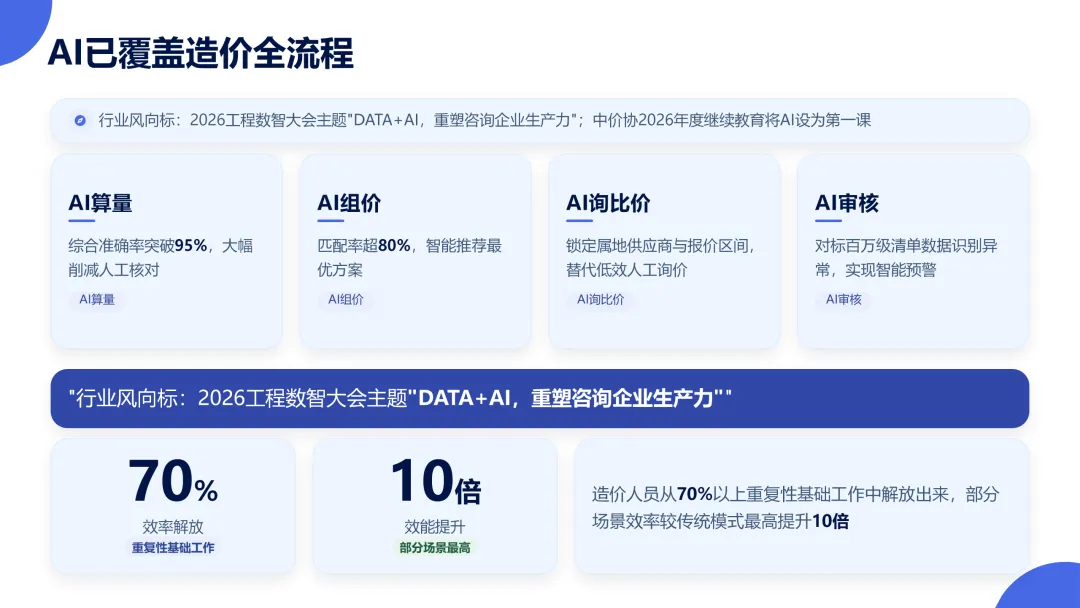Click the large 70% statistic
The height and width of the screenshot is (608, 1080).
click(x=173, y=481)
